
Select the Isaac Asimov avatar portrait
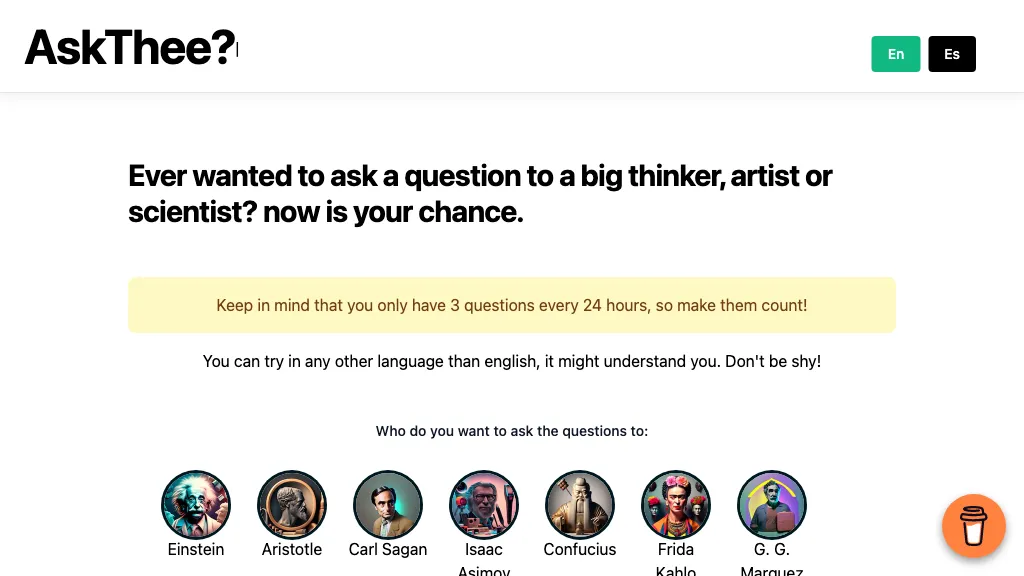point(484,505)
